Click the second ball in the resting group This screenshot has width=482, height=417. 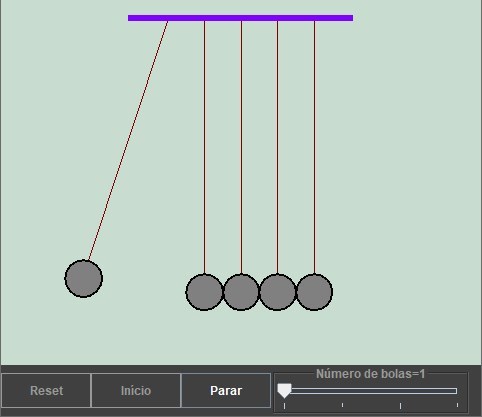(241, 292)
